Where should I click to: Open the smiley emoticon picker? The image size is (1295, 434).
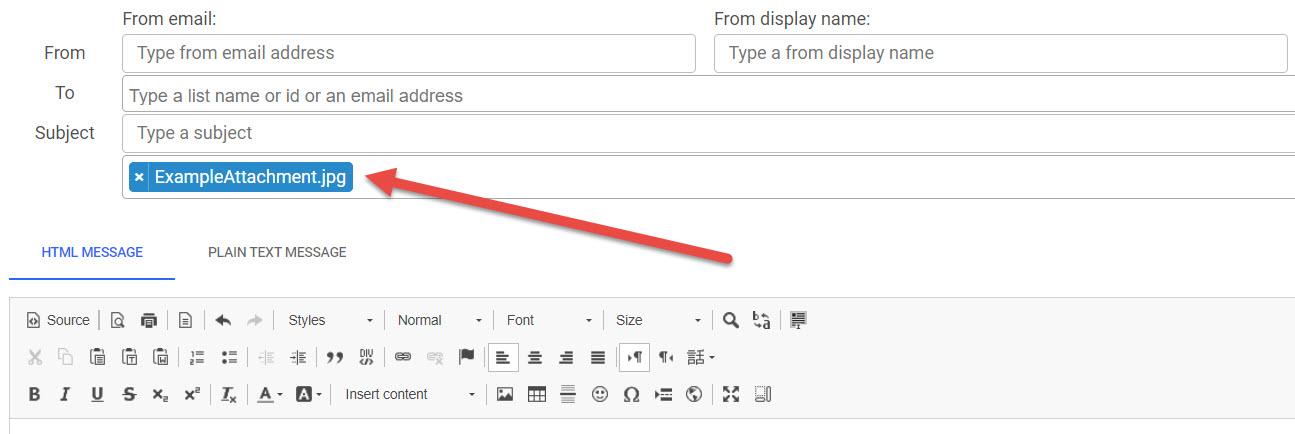(x=600, y=394)
